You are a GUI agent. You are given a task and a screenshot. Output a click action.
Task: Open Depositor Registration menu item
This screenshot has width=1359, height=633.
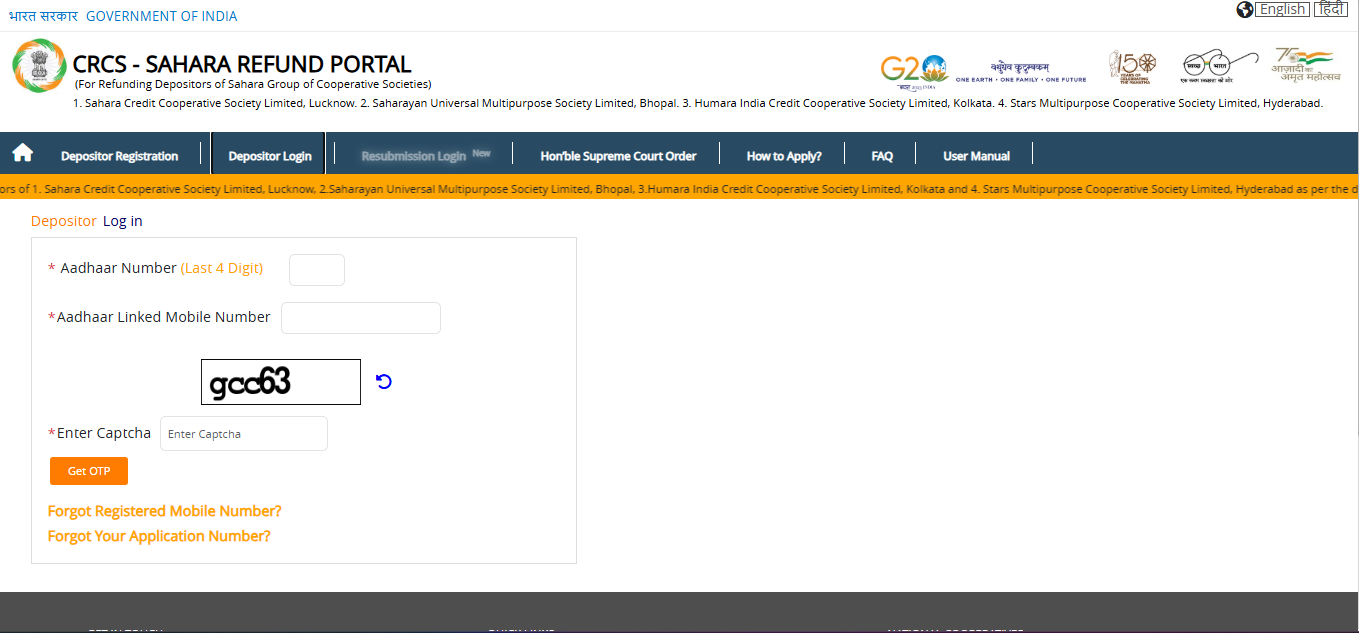point(119,156)
